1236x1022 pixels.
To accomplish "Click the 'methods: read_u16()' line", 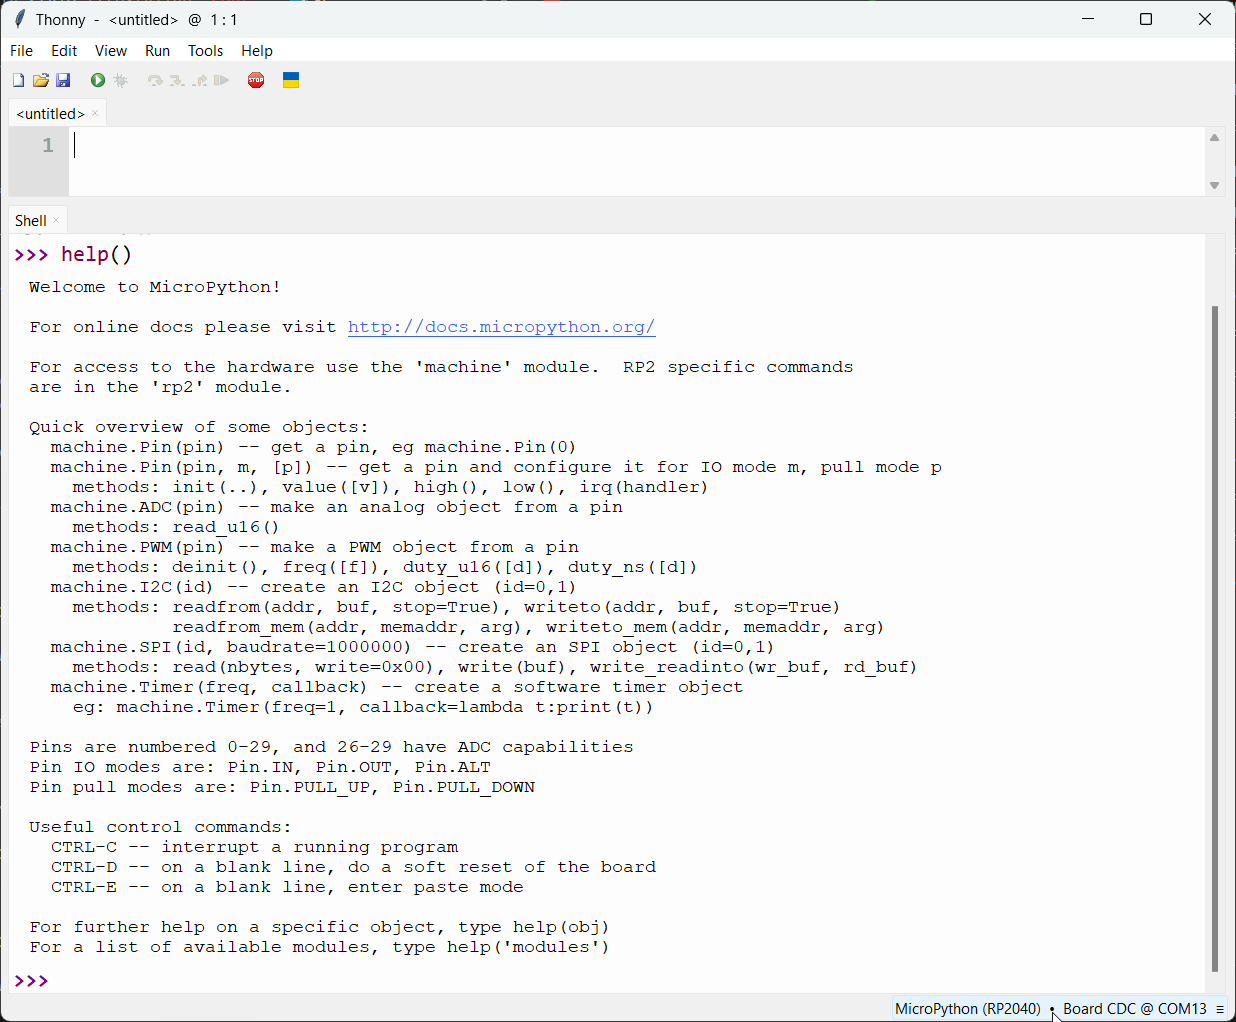I will [x=176, y=527].
